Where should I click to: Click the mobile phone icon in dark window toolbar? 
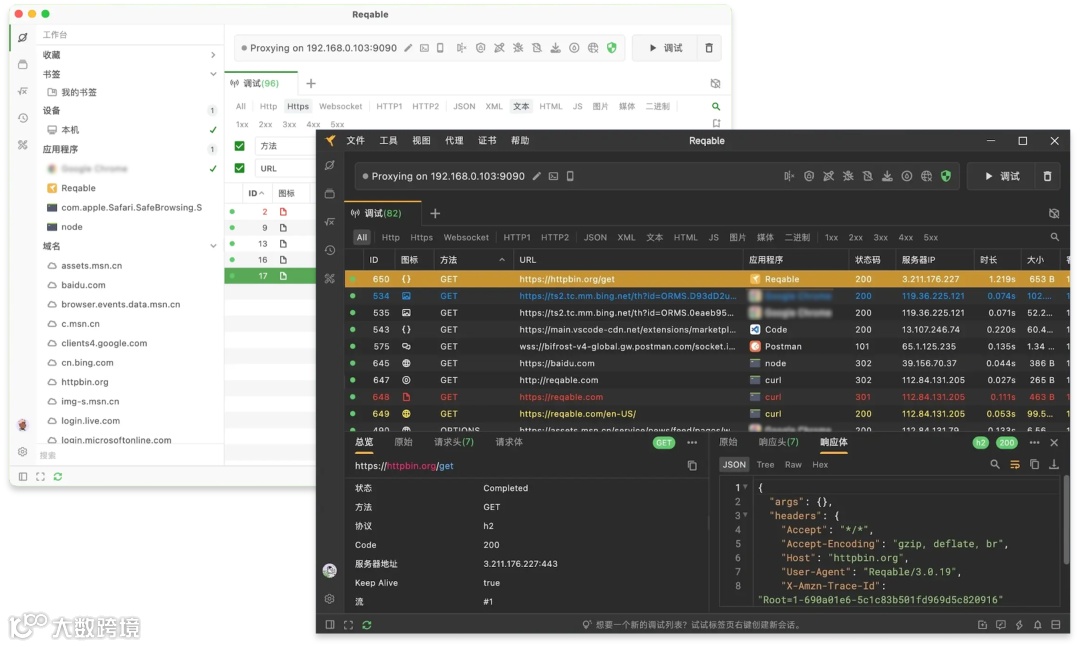point(570,176)
